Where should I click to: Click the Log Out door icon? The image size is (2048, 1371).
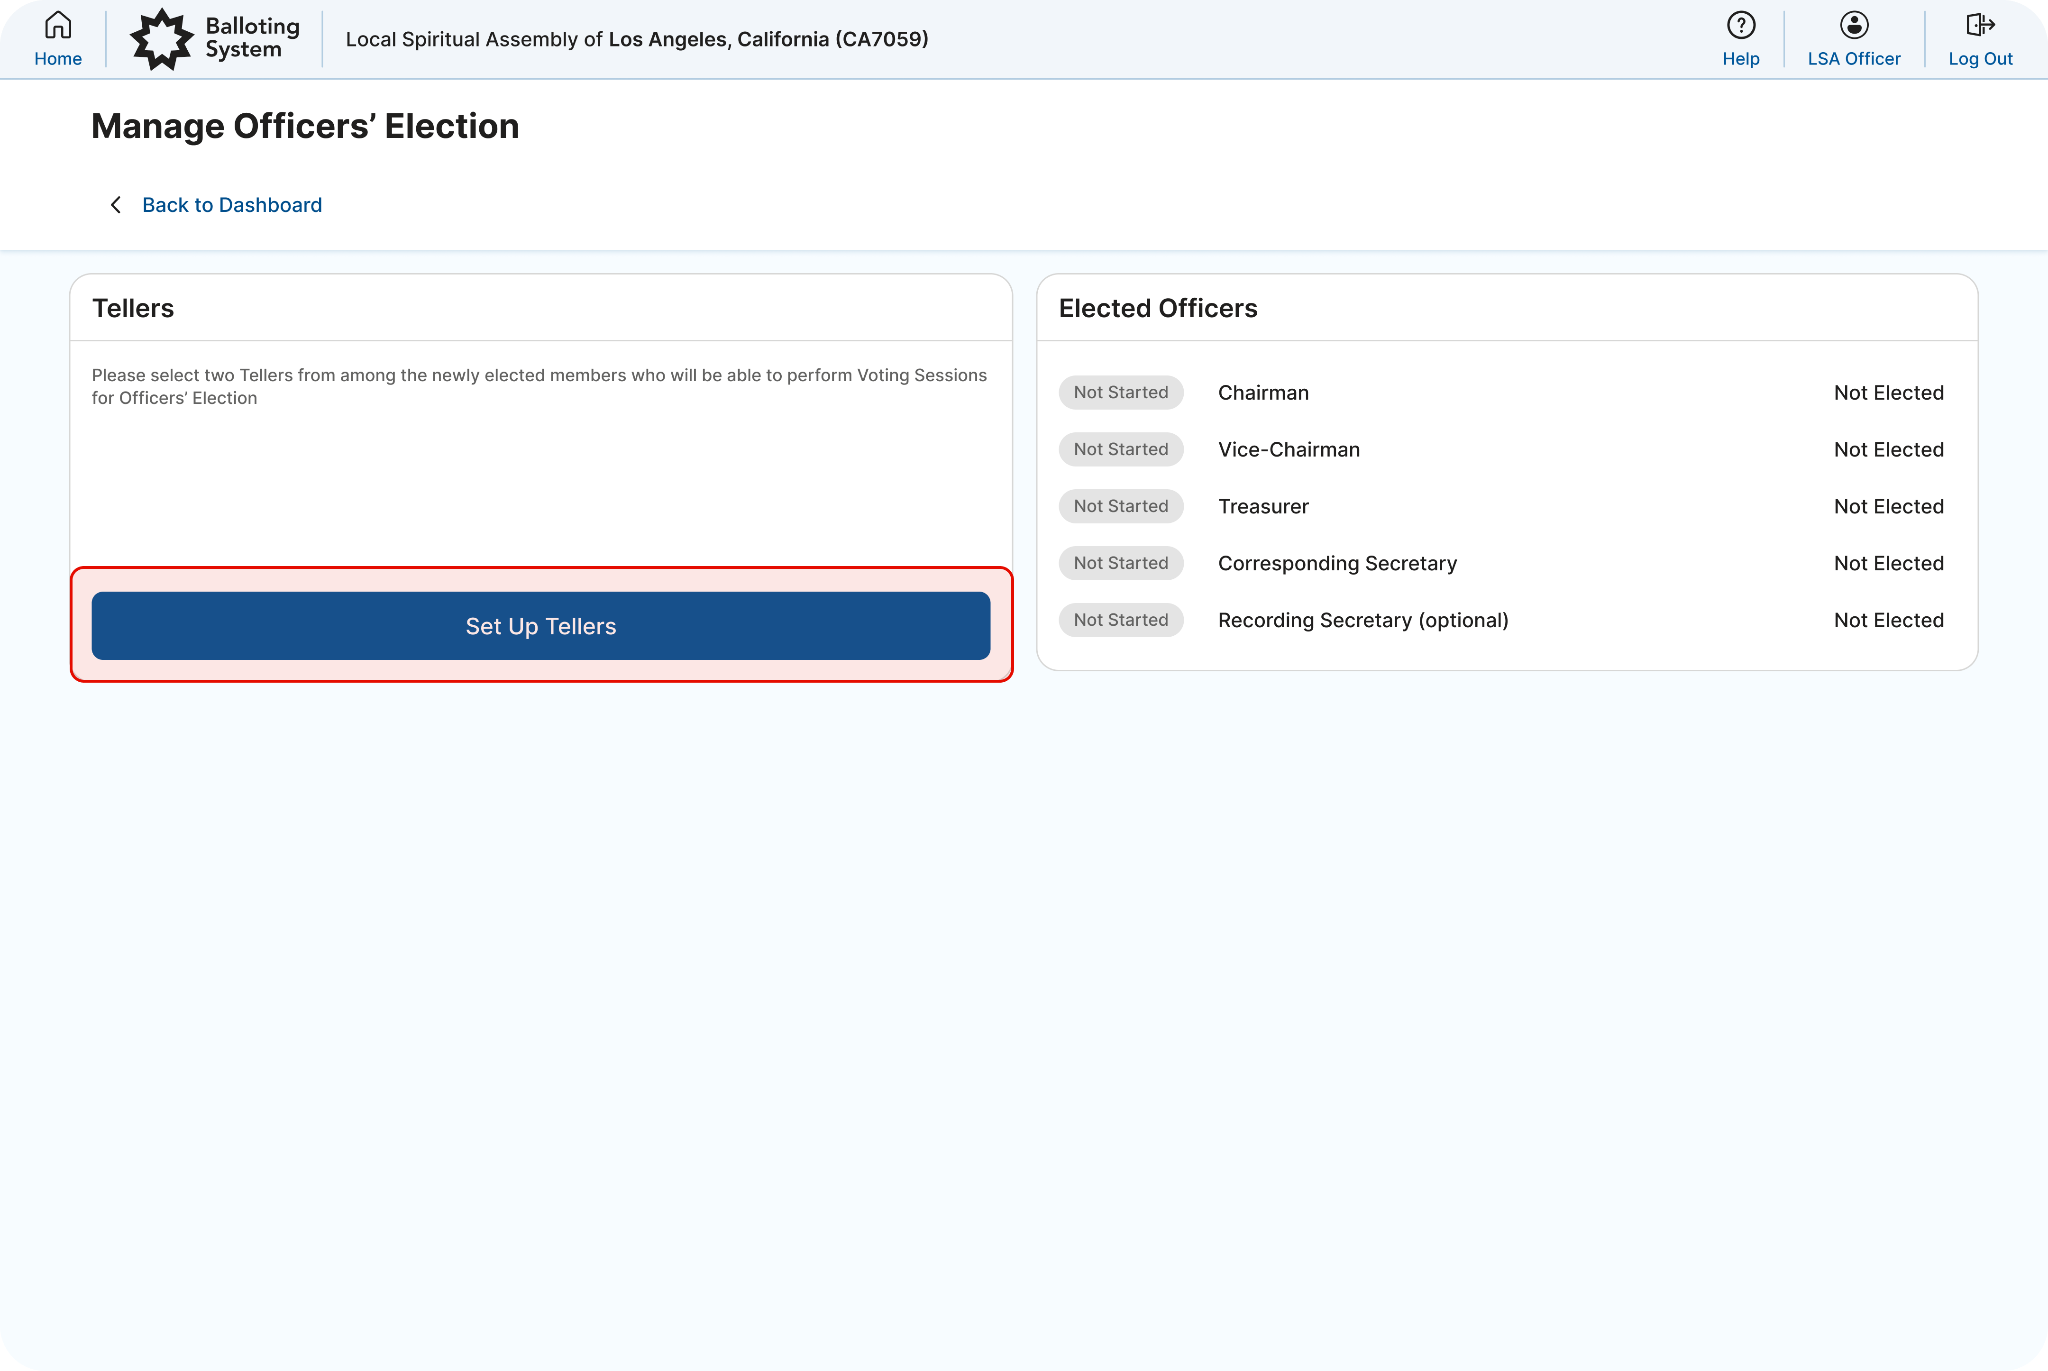click(1980, 25)
